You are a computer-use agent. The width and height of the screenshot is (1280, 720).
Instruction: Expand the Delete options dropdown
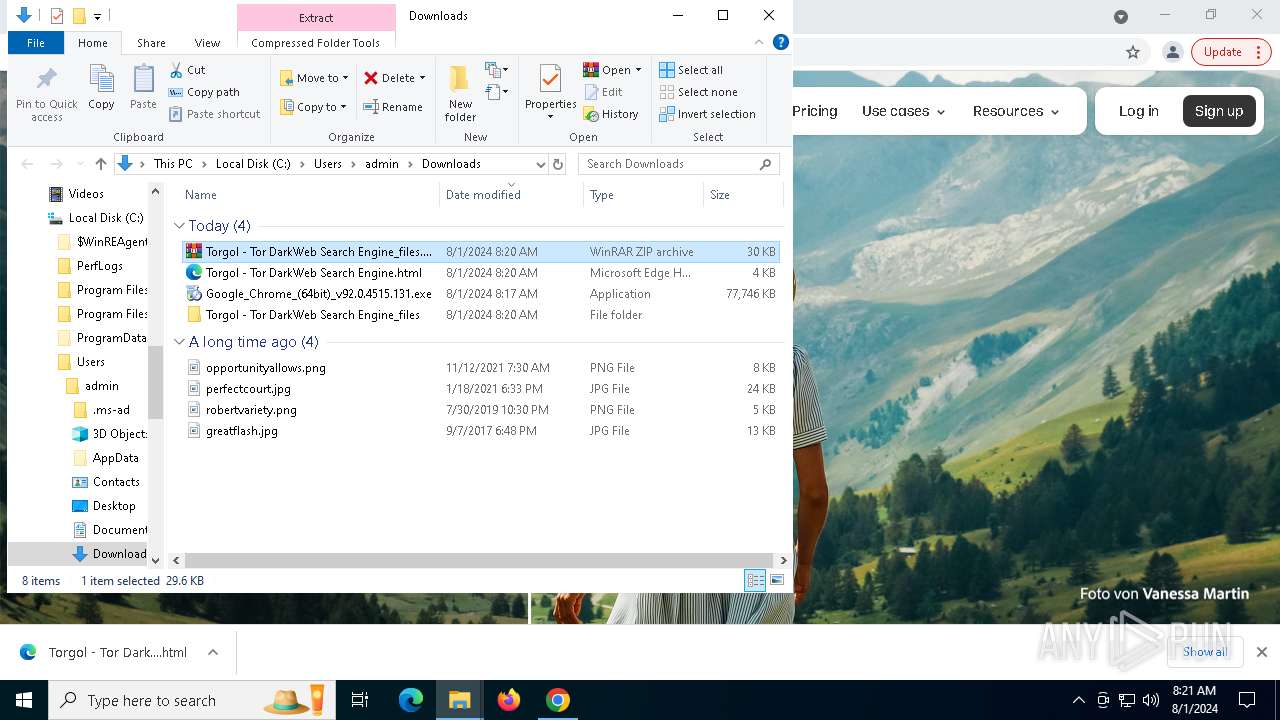point(422,78)
